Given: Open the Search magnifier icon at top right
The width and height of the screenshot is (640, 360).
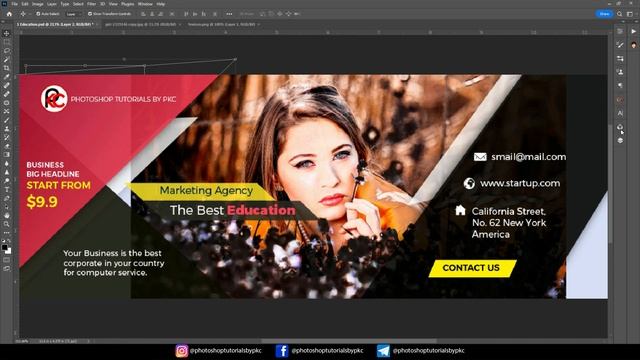Looking at the screenshot, I should coord(620,14).
